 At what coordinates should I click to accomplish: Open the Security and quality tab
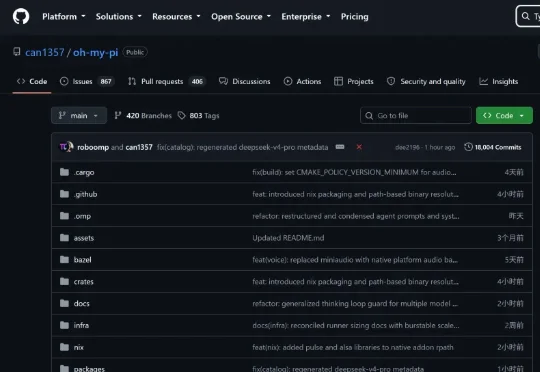(x=426, y=81)
